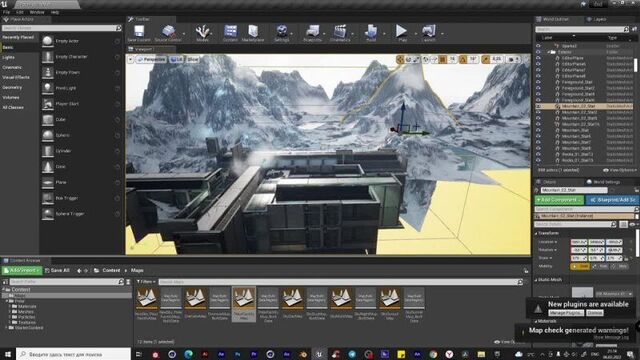Select the Sphere Trigger placement icon
This screenshot has height=360, width=640.
pos(48,214)
